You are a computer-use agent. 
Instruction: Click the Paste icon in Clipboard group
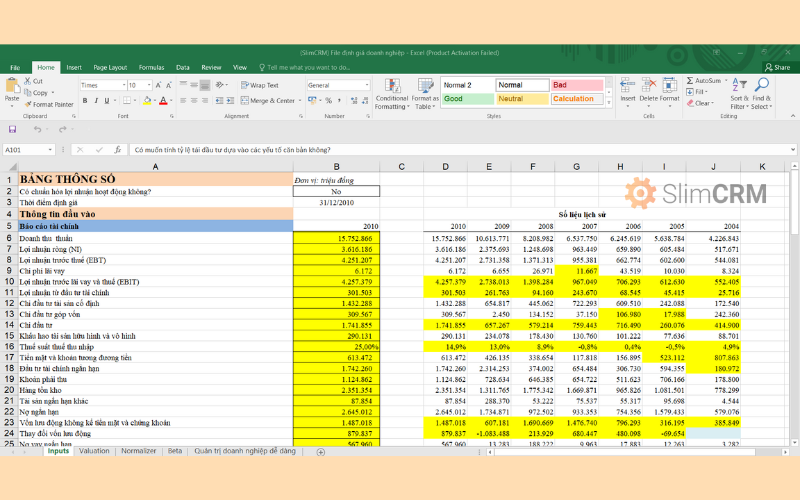[11, 85]
